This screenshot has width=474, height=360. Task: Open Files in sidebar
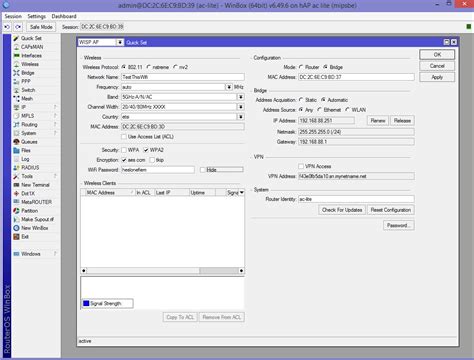(x=26, y=150)
